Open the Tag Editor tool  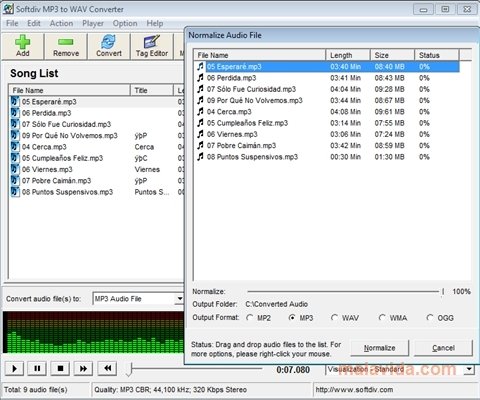152,46
